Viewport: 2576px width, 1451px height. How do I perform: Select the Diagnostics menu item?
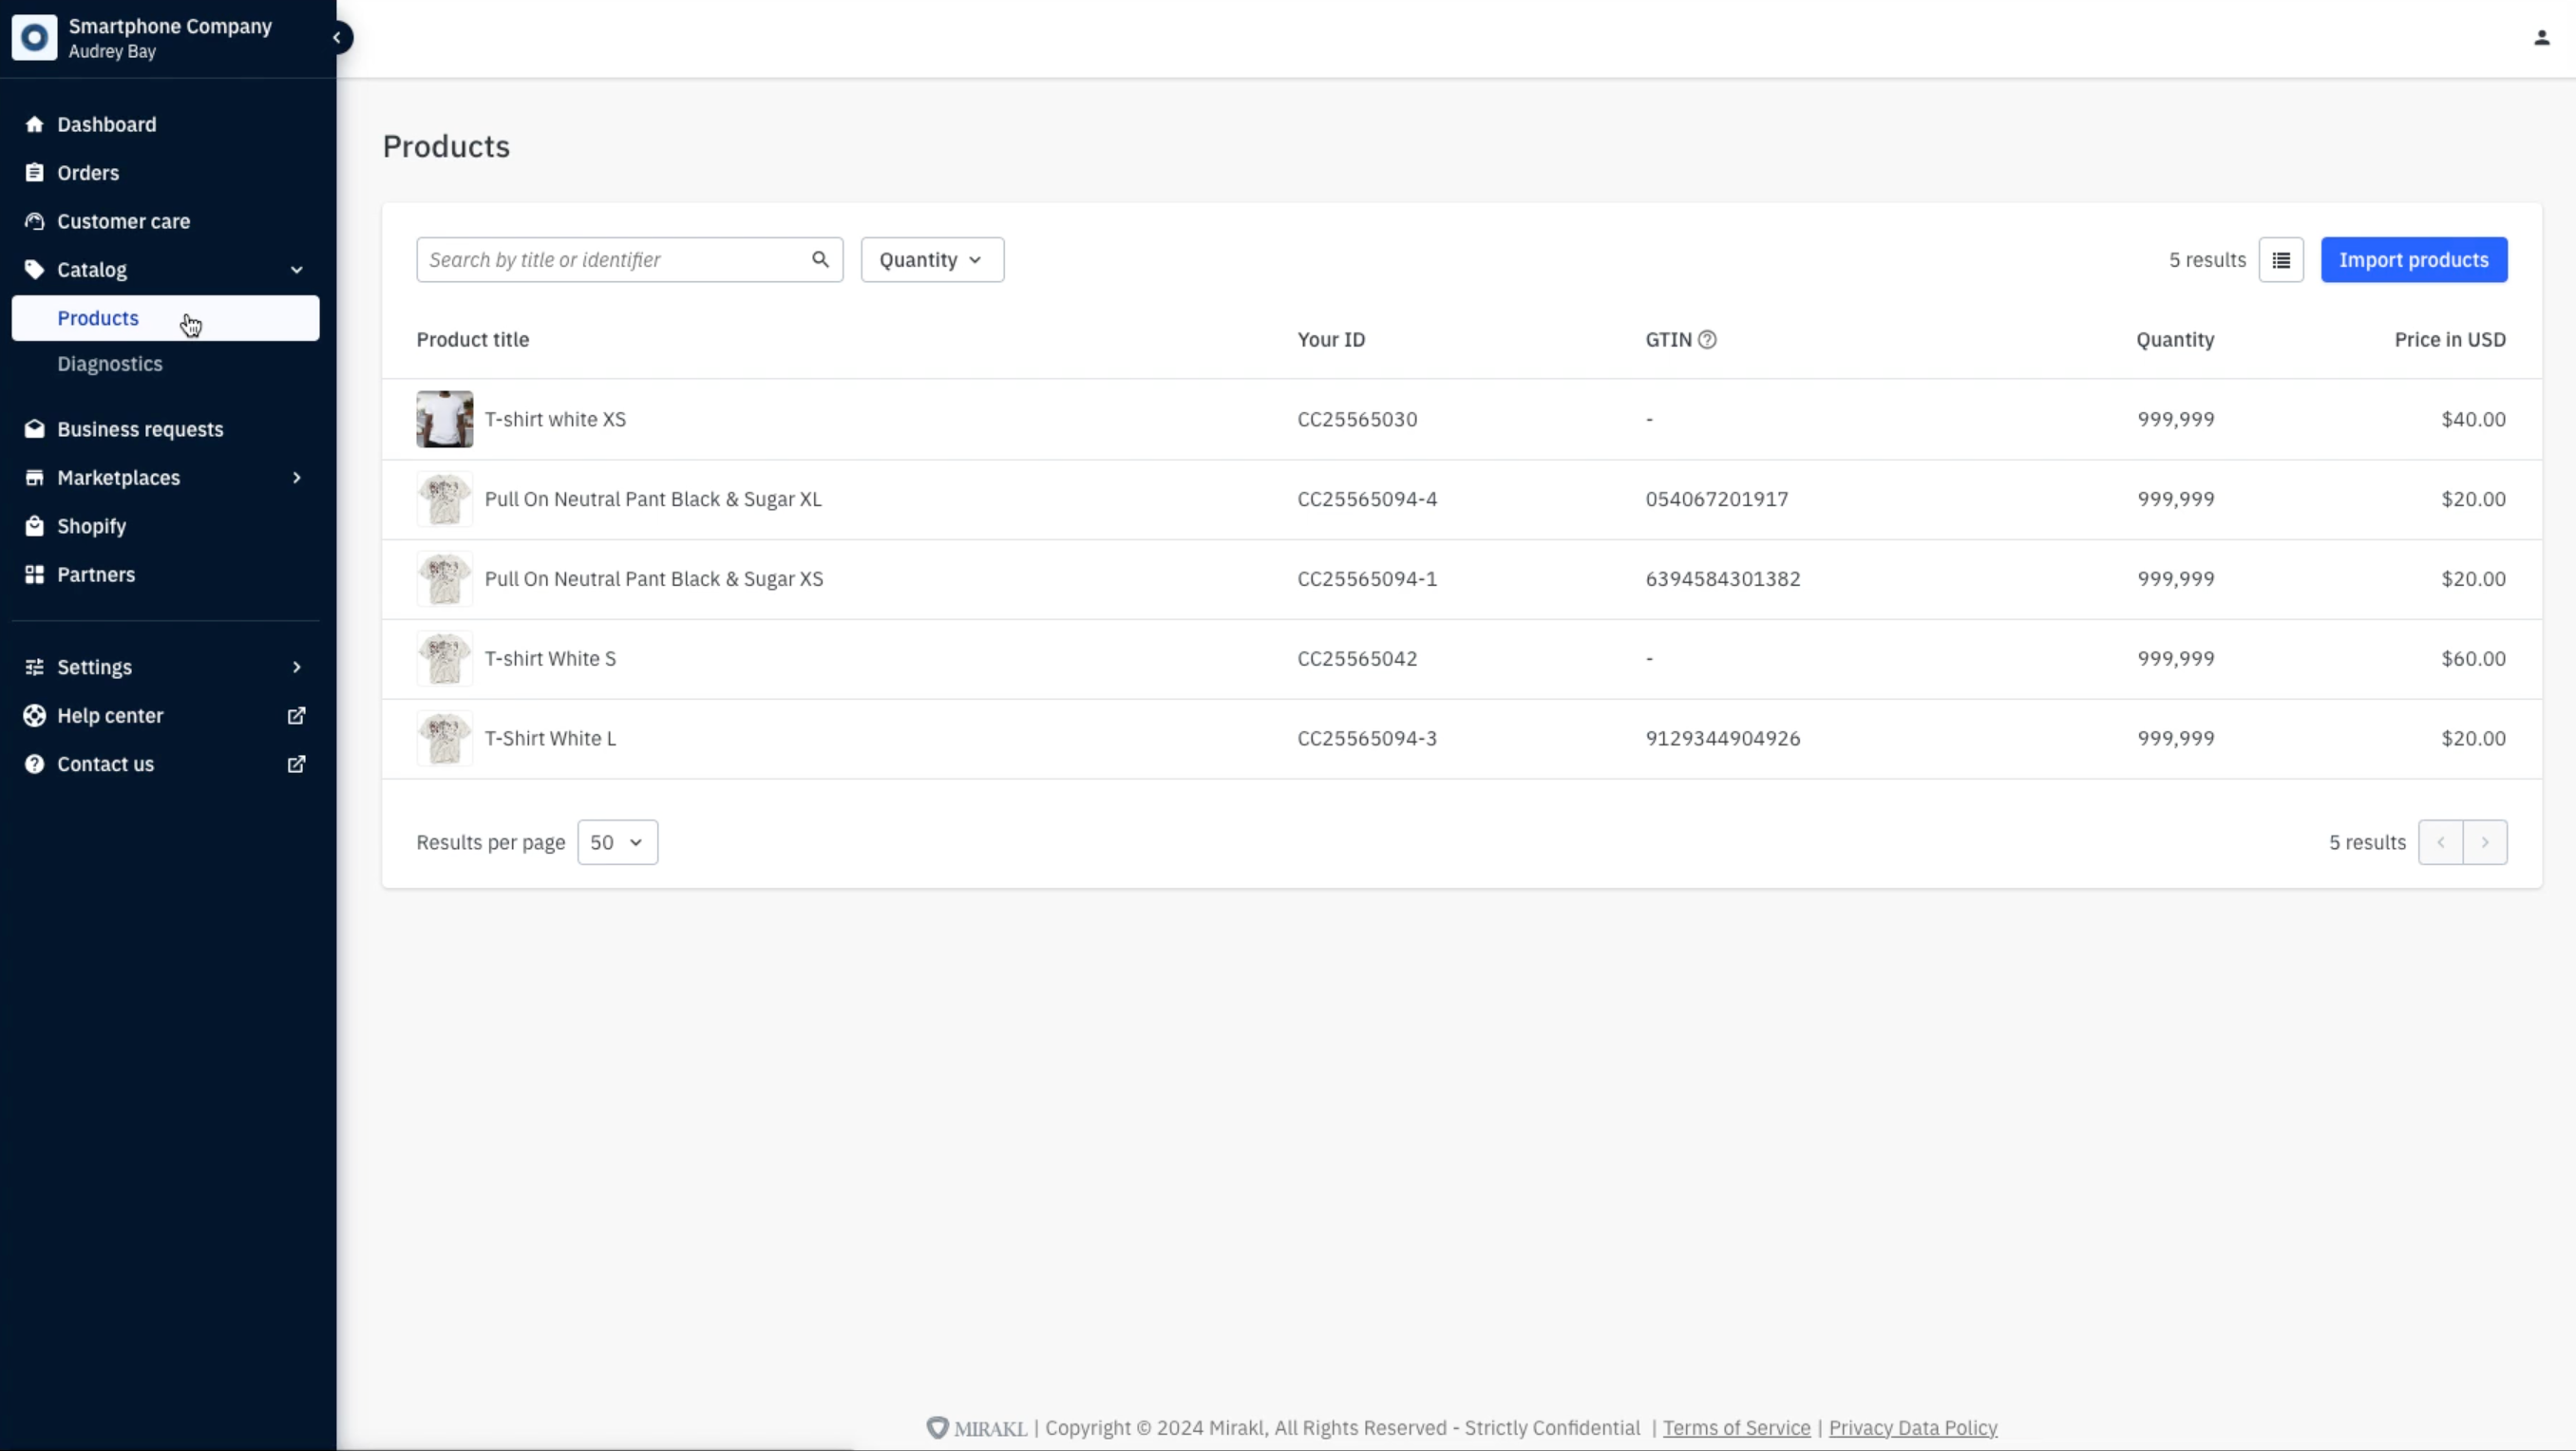(x=109, y=363)
